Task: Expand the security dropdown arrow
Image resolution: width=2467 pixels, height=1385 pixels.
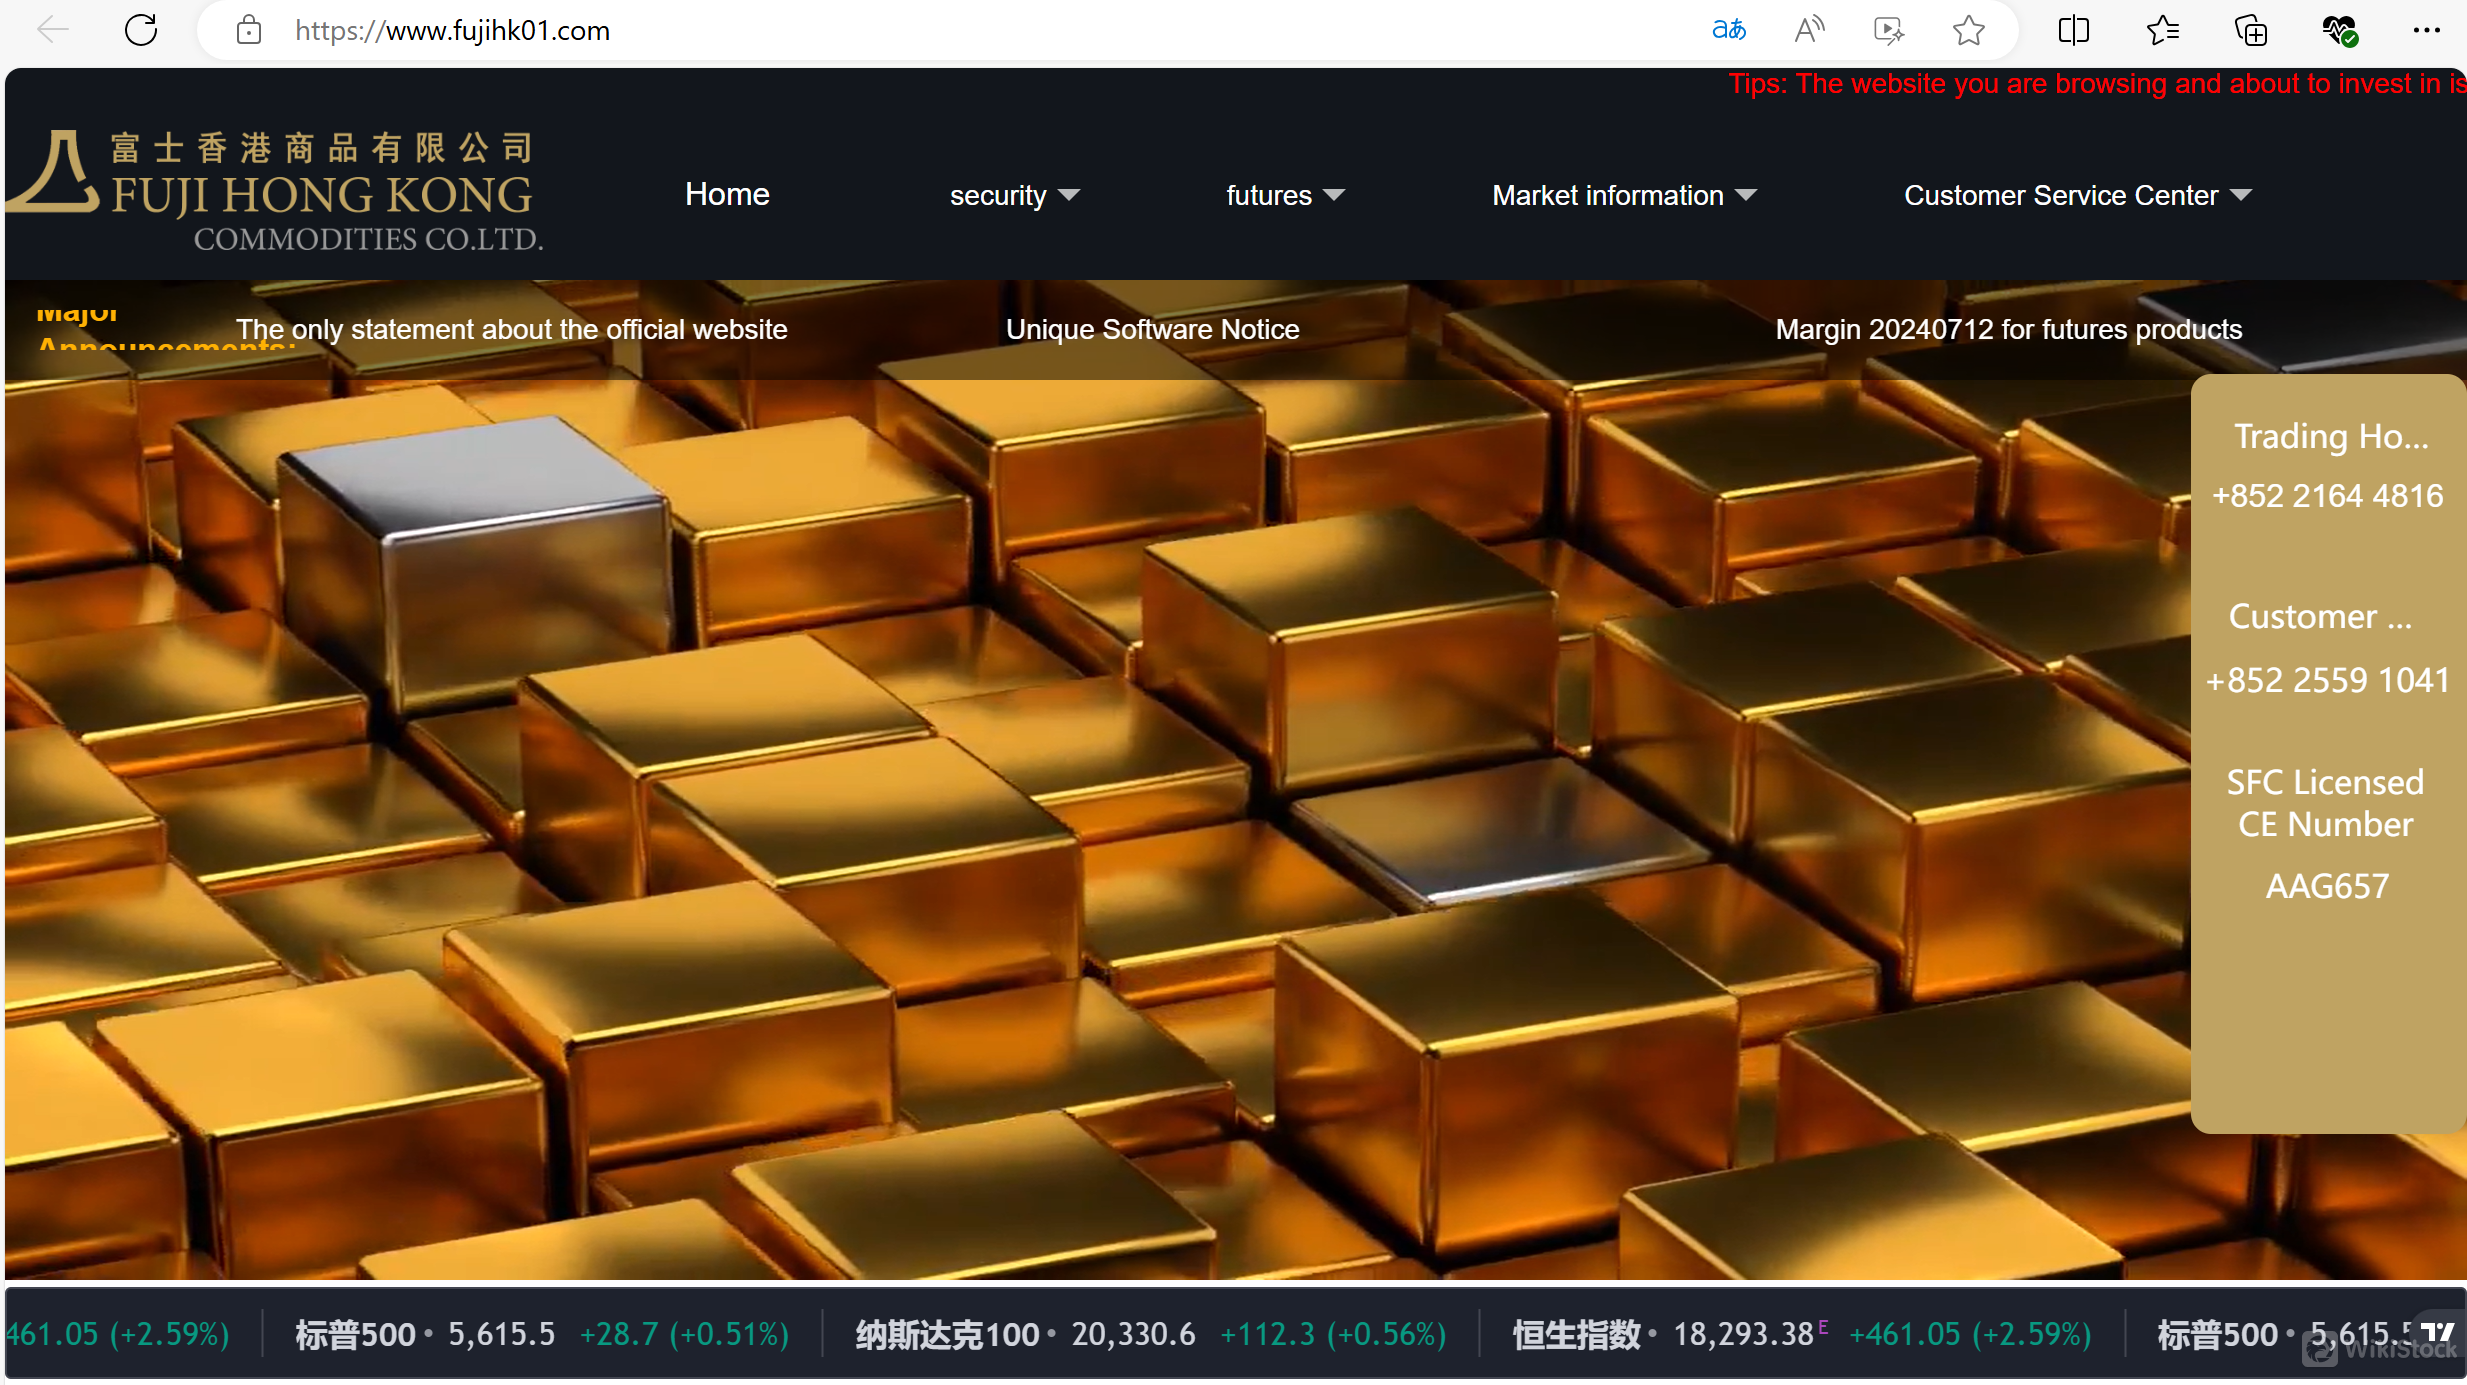Action: [x=1069, y=194]
